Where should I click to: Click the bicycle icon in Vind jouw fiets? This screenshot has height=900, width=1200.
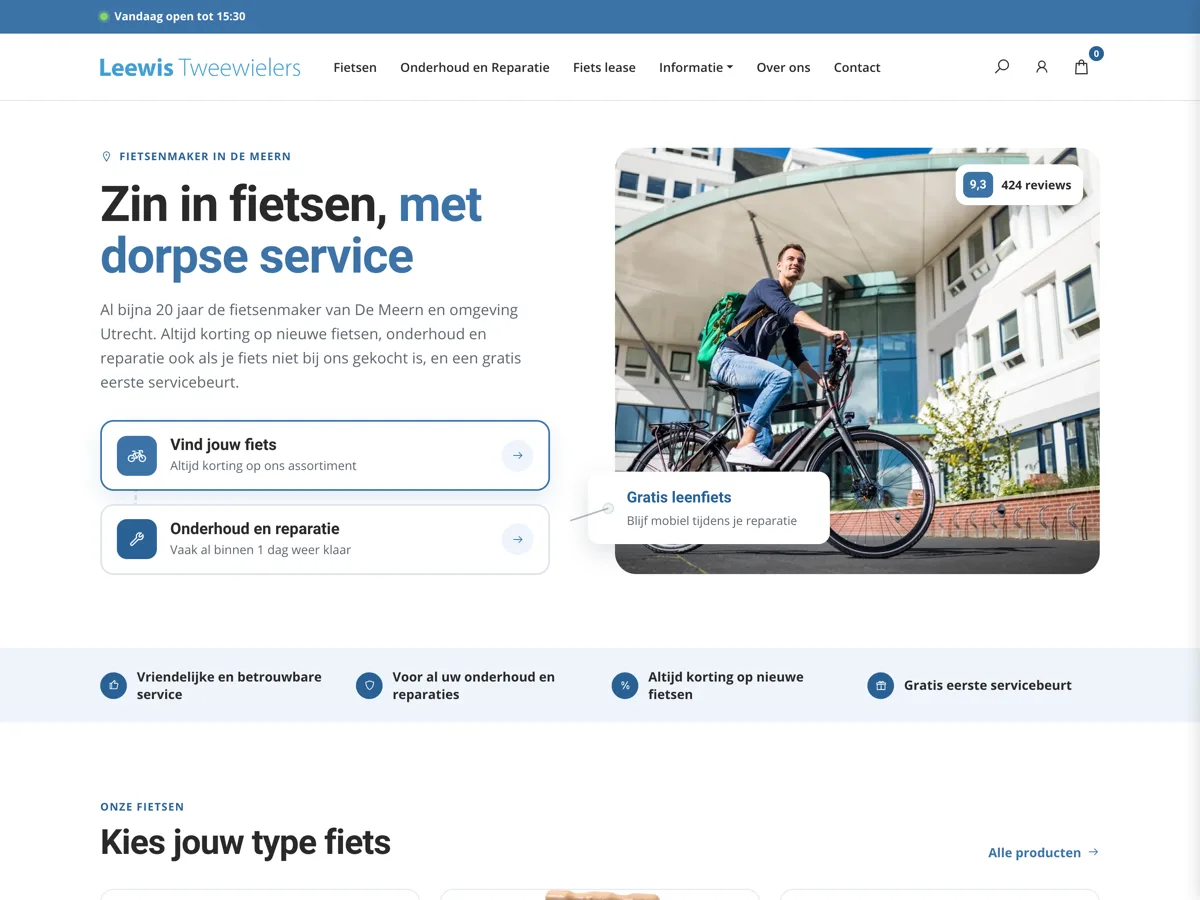click(137, 455)
